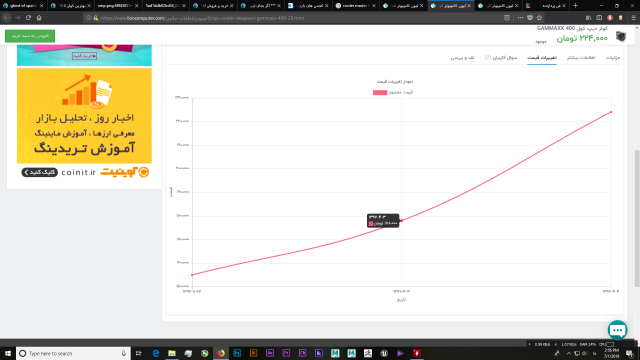
Task: Bookmark this page with the star icon
Action: point(539,18)
